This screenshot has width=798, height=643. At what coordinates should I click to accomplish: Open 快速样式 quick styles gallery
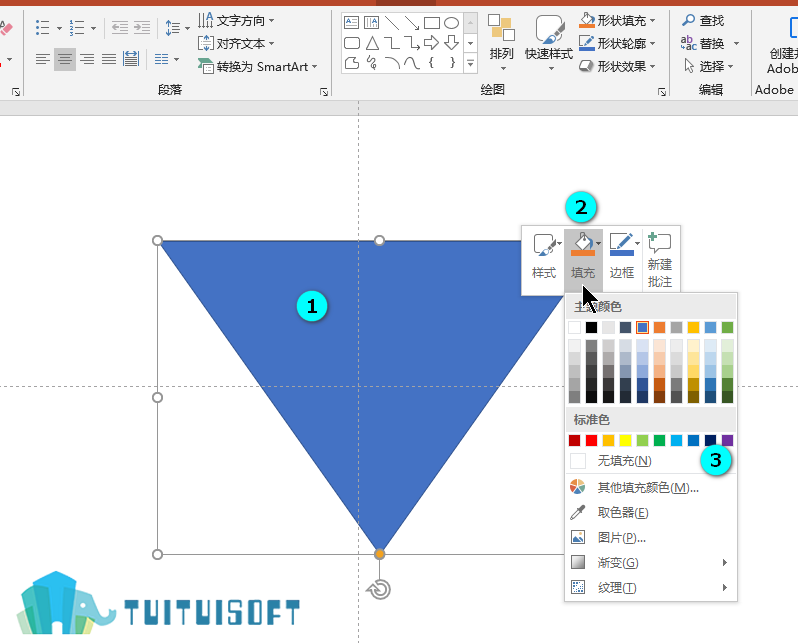[x=549, y=43]
